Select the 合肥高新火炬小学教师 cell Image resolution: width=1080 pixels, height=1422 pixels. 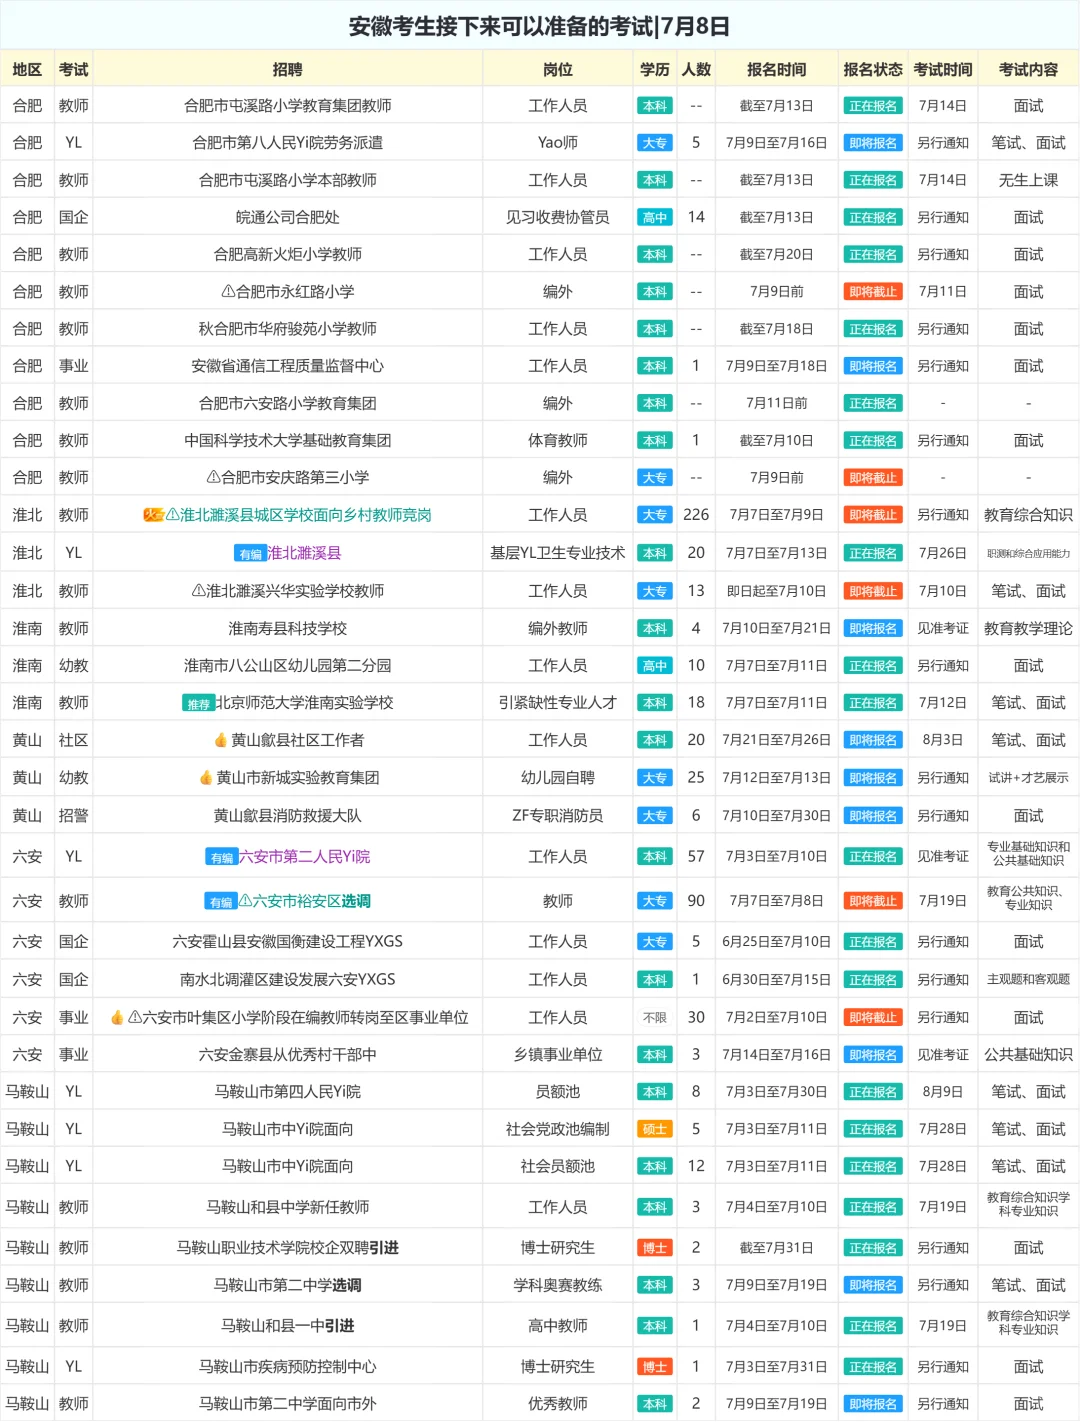(288, 254)
